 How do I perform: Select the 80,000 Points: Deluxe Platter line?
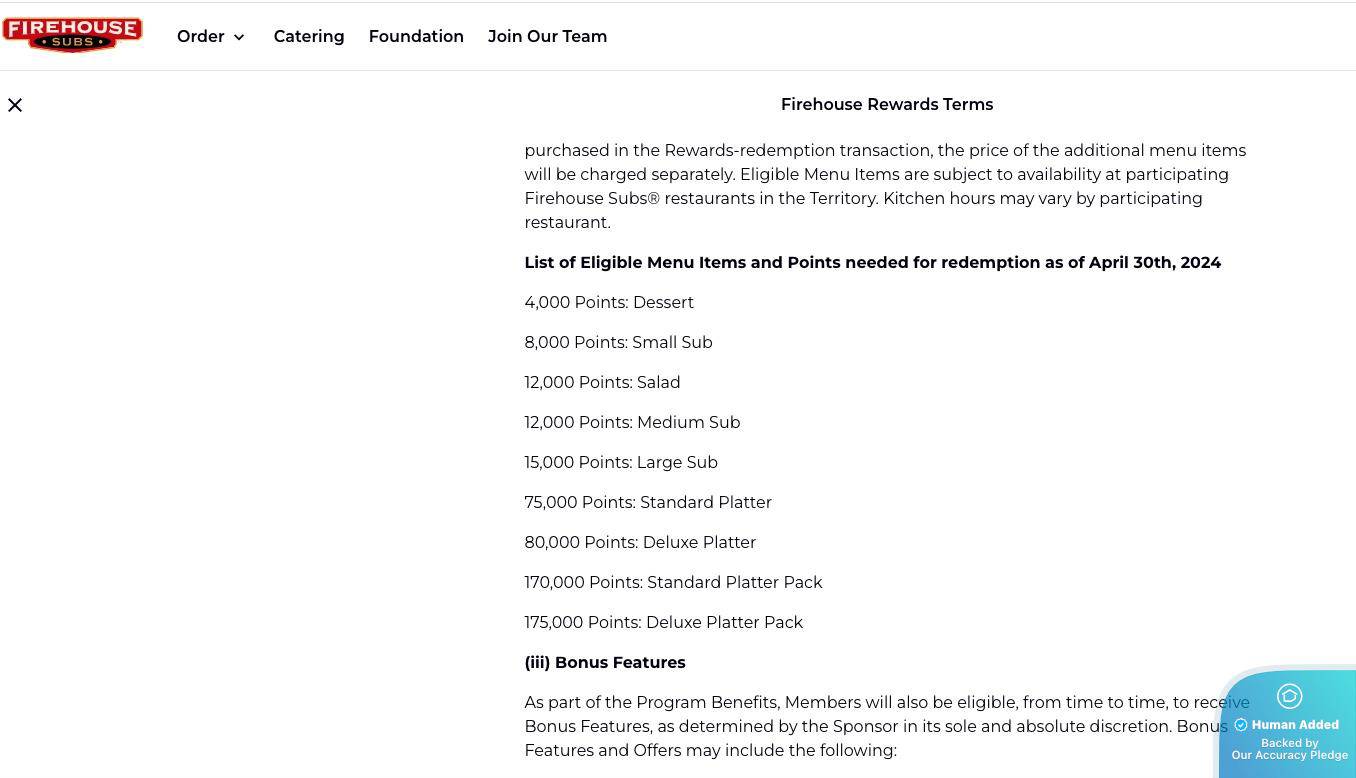[640, 542]
